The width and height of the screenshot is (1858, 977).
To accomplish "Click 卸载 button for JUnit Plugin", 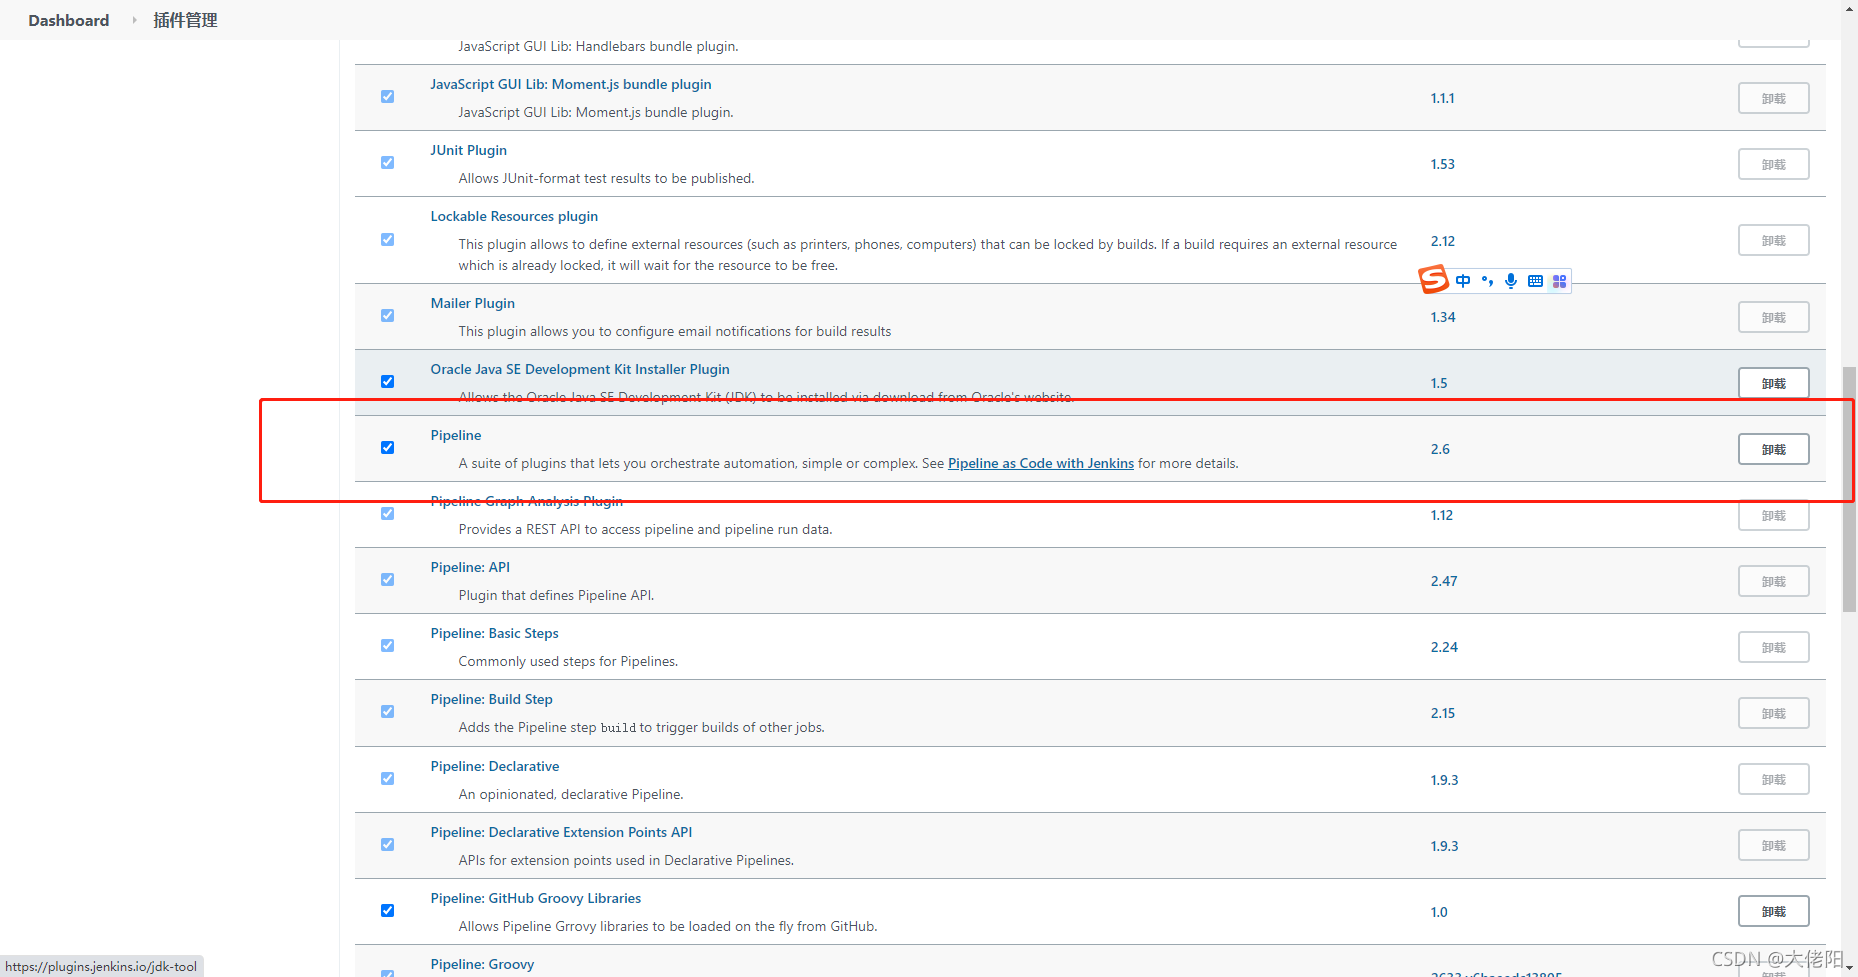I will click(1774, 164).
